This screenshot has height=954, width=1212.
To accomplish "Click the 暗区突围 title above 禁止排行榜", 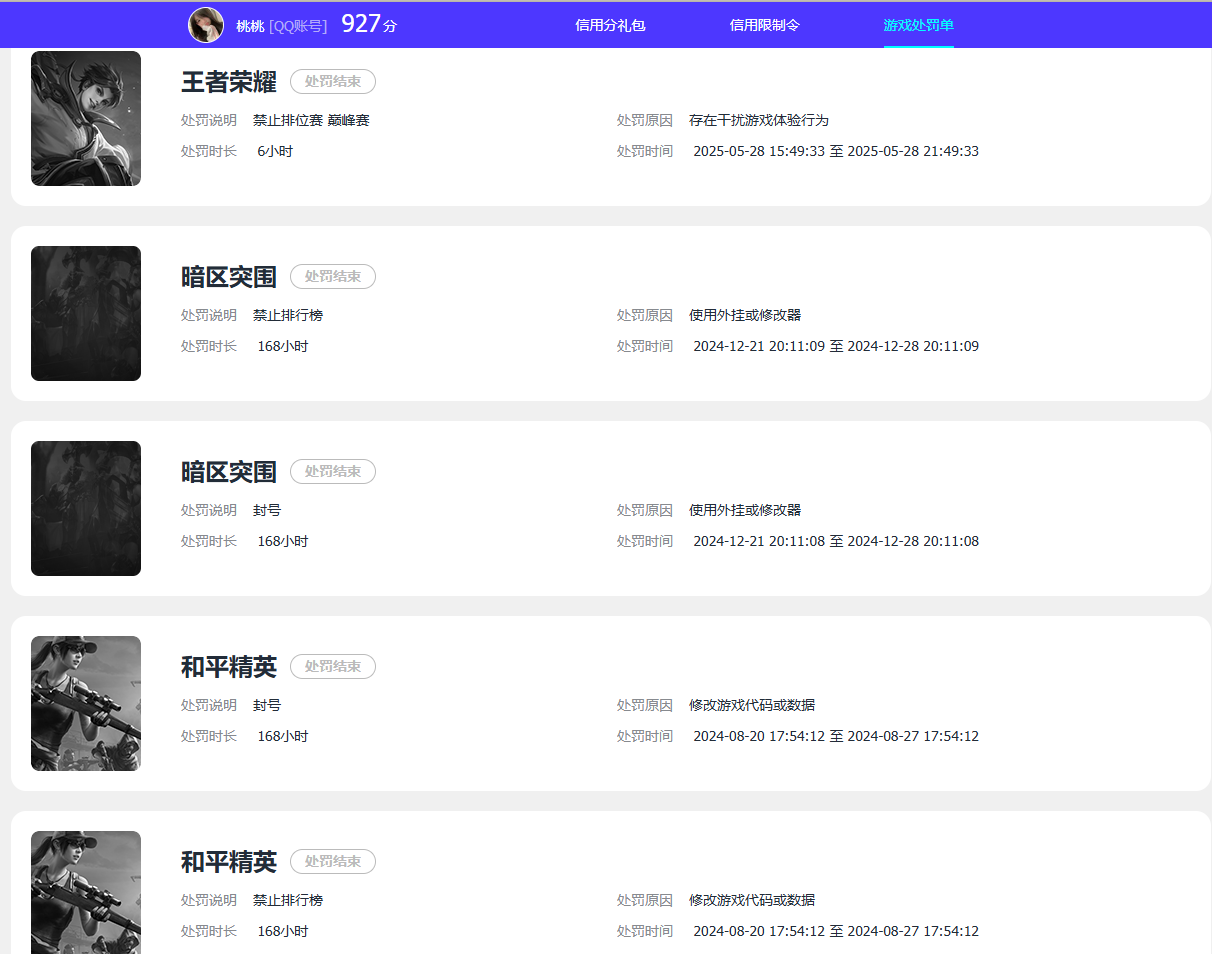I will [x=229, y=277].
